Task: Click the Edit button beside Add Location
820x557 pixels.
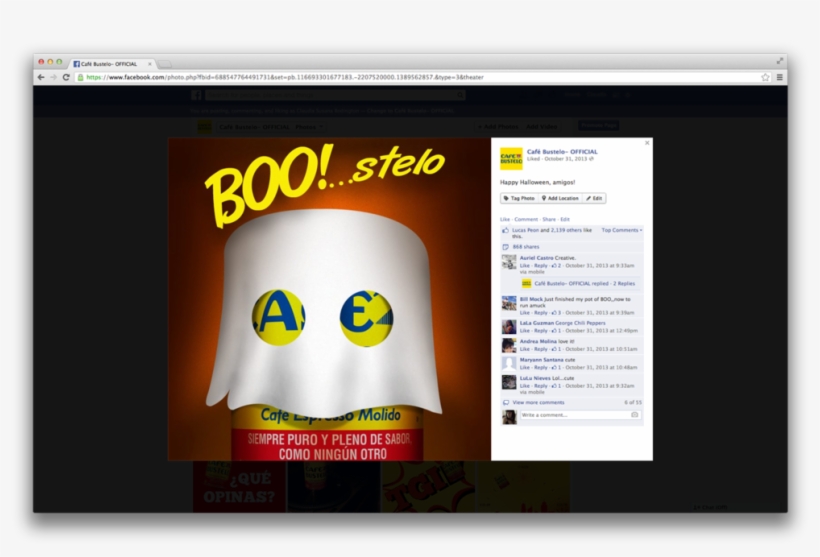Action: point(594,198)
